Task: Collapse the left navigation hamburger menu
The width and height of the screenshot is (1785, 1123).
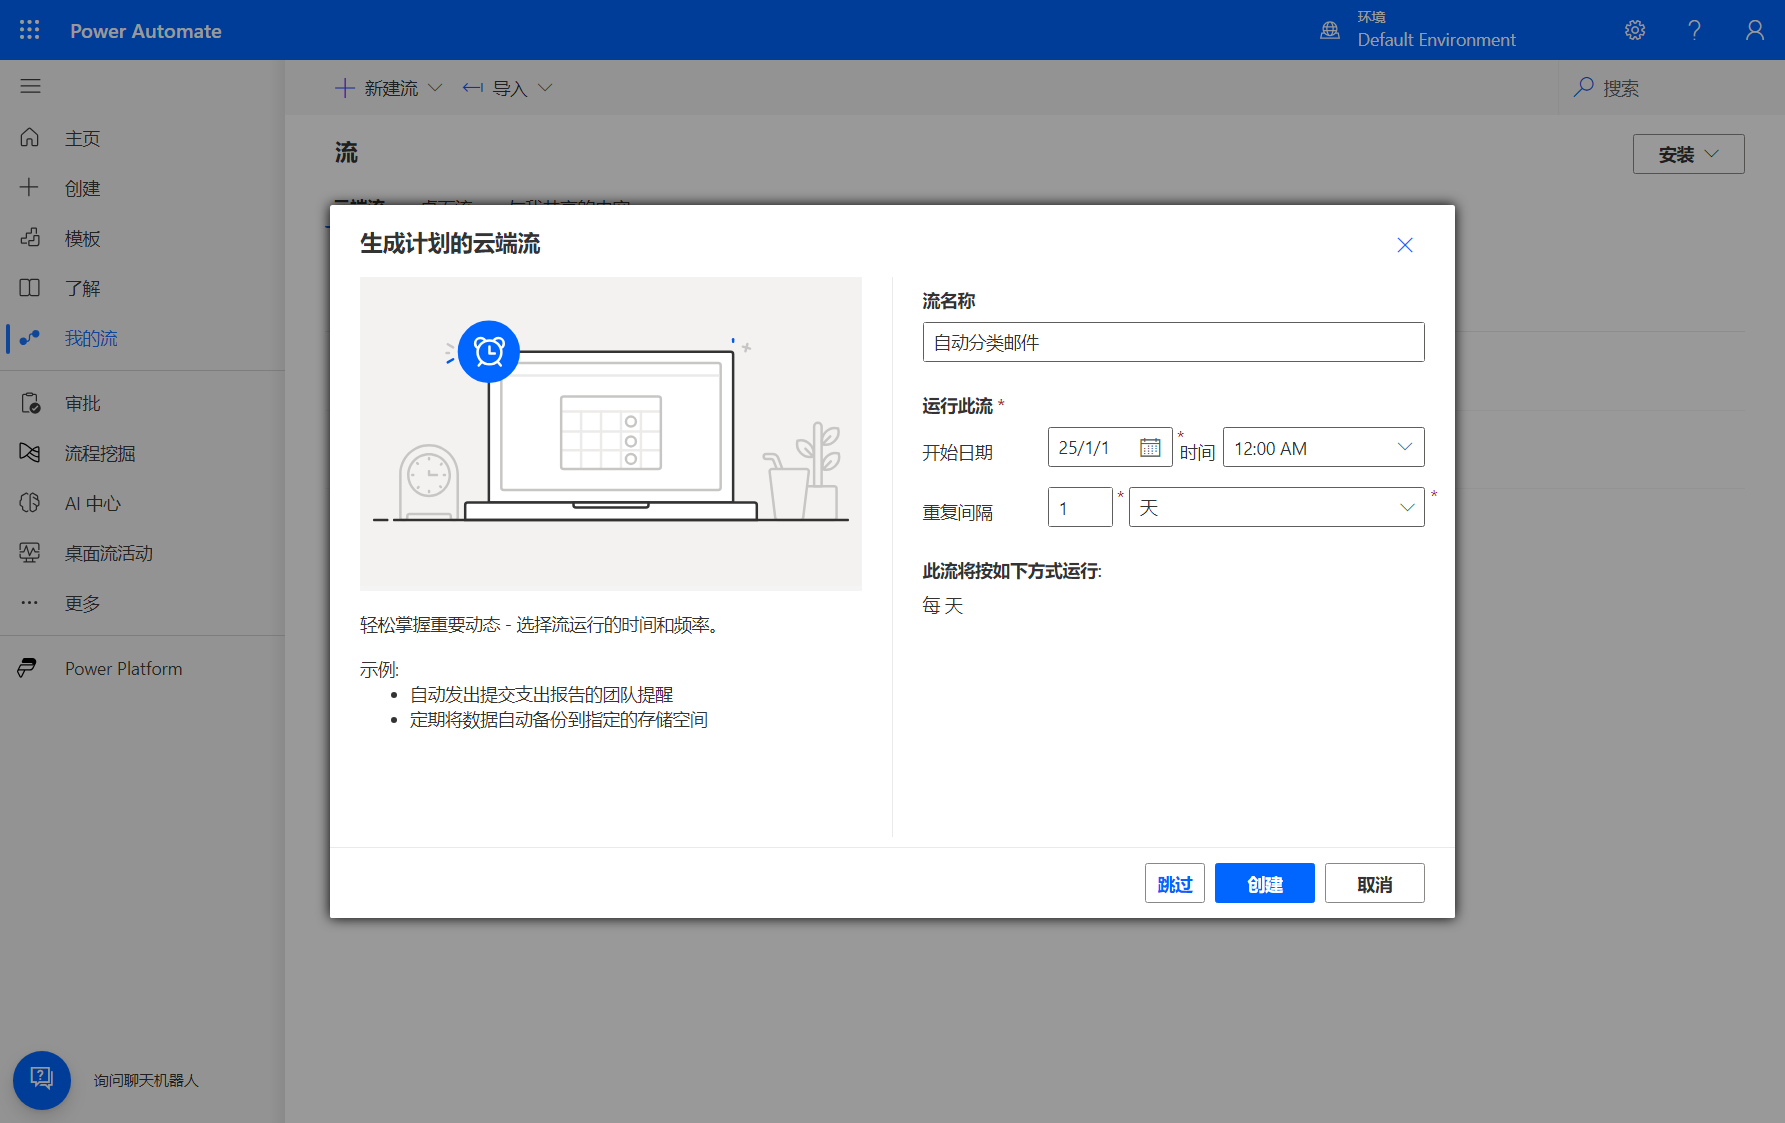Action: click(30, 86)
